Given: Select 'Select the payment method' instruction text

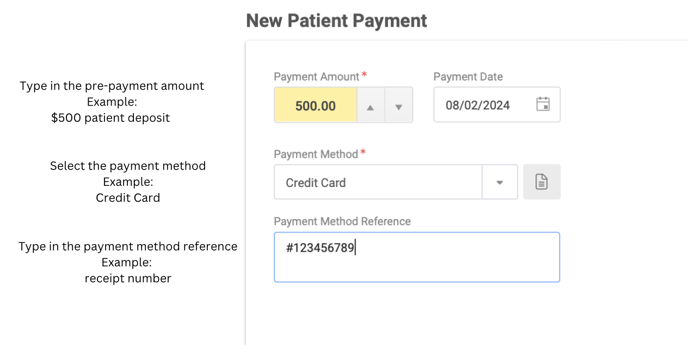Looking at the screenshot, I should 128,166.
